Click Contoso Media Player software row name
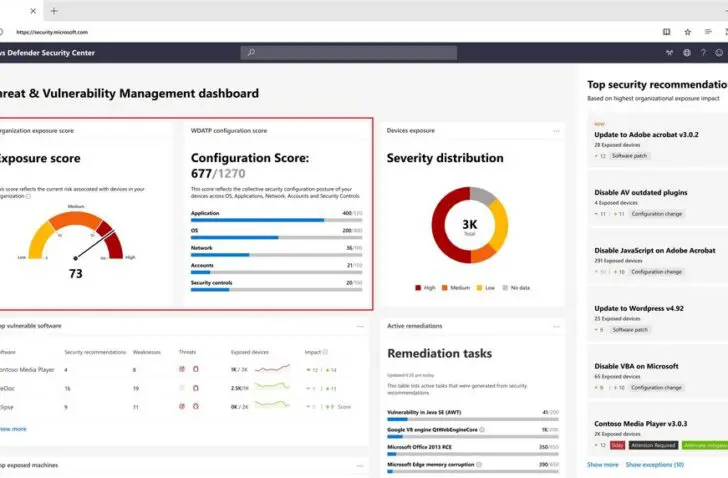The width and height of the screenshot is (728, 478). click(x=27, y=370)
